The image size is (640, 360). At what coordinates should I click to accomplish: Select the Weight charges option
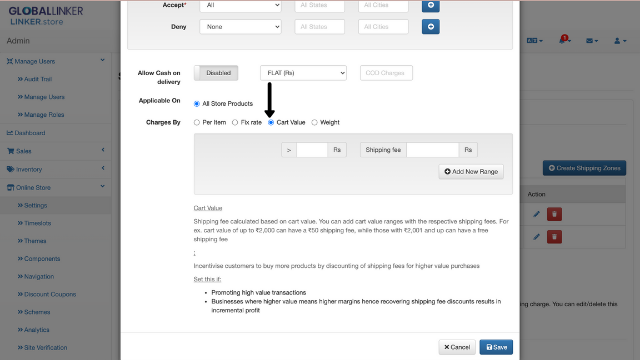click(x=314, y=122)
